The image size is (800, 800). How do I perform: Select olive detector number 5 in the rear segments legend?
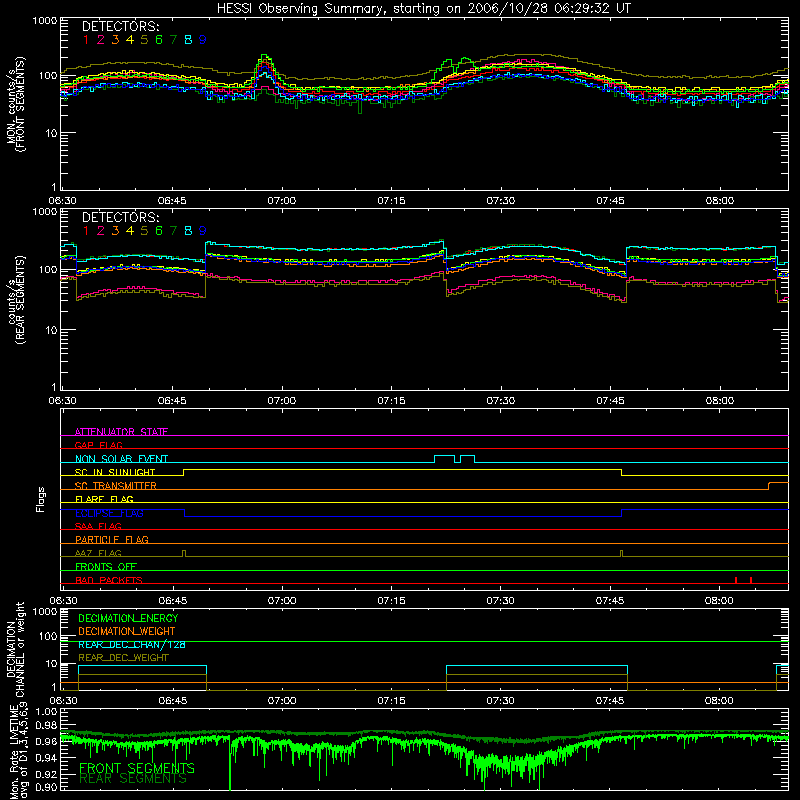coord(144,231)
